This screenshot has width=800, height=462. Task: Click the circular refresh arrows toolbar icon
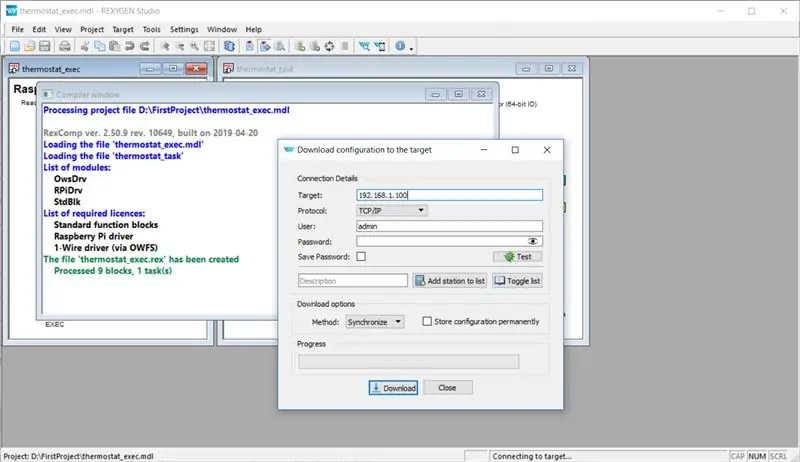[330, 46]
